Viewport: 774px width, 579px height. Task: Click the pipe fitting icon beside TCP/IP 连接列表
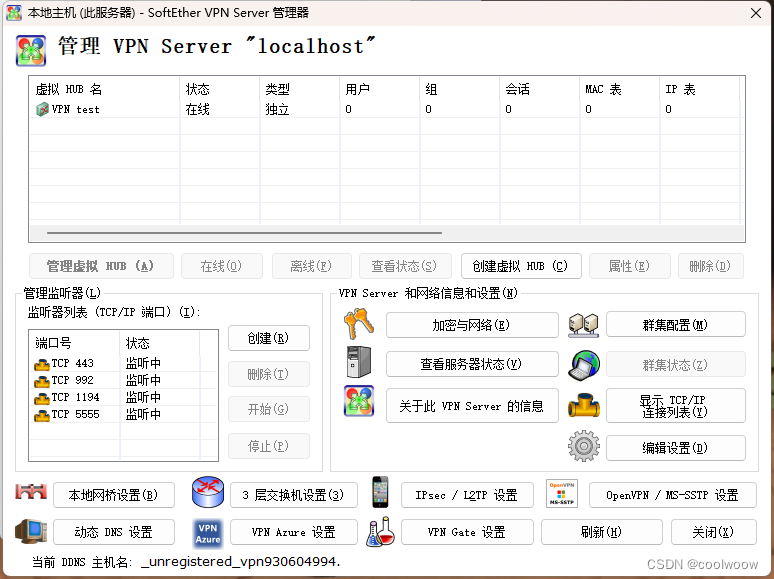(x=583, y=405)
